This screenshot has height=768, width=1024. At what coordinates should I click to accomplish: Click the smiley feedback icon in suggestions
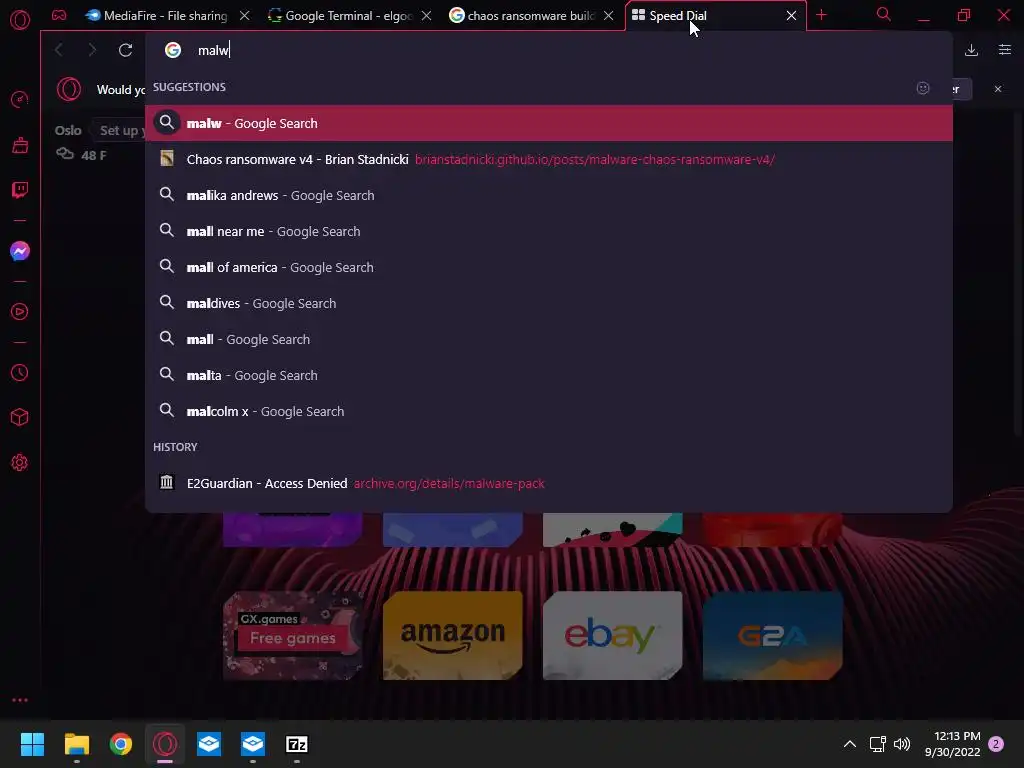923,88
